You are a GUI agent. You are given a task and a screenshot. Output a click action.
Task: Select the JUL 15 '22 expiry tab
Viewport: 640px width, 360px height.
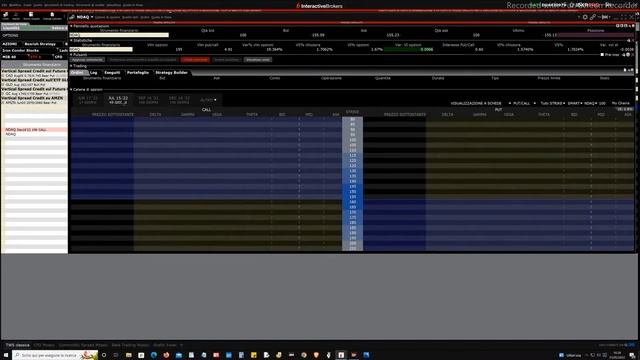(x=118, y=100)
